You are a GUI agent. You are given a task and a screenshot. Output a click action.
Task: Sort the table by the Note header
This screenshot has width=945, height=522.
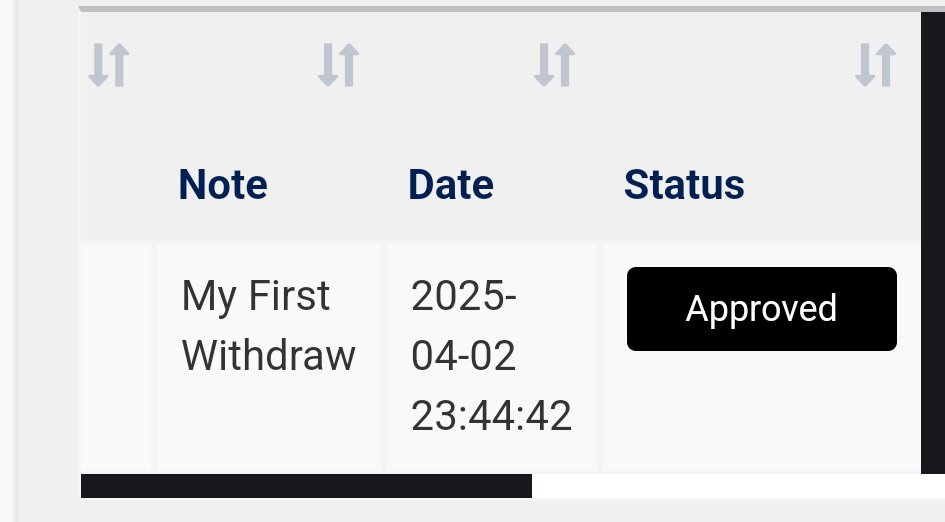point(223,185)
